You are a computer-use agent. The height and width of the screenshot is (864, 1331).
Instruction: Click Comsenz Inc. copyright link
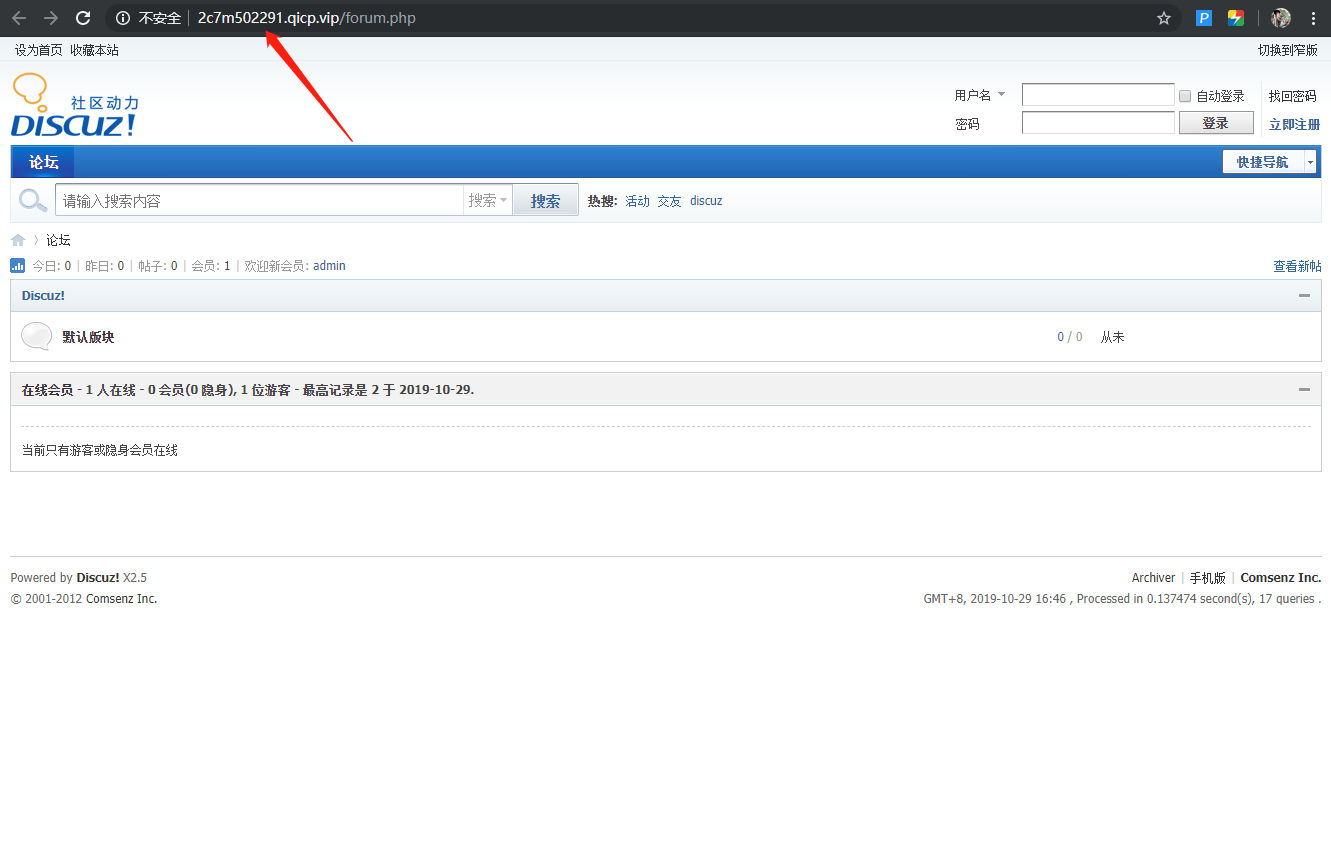pos(121,599)
